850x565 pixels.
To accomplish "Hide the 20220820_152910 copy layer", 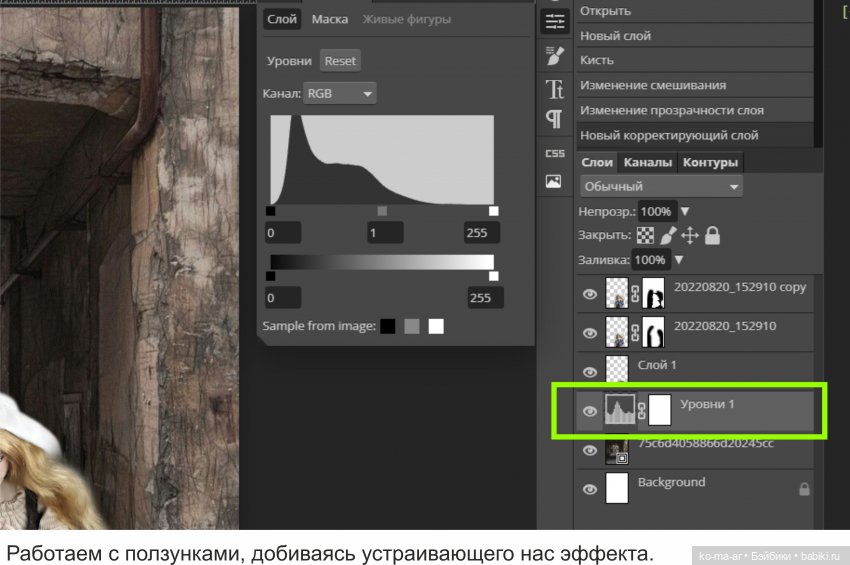I will (590, 294).
